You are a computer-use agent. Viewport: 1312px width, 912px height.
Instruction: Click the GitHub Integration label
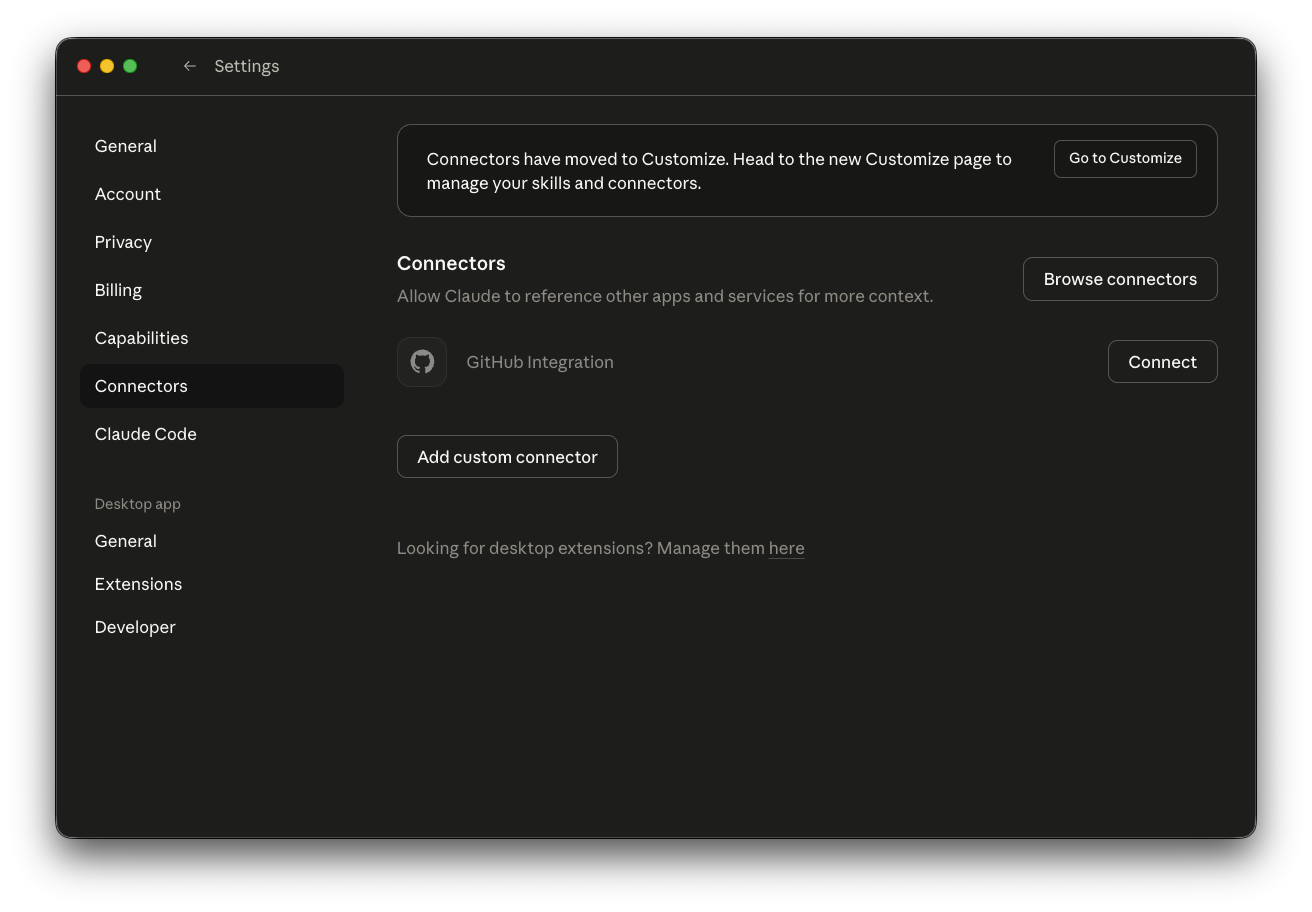540,362
